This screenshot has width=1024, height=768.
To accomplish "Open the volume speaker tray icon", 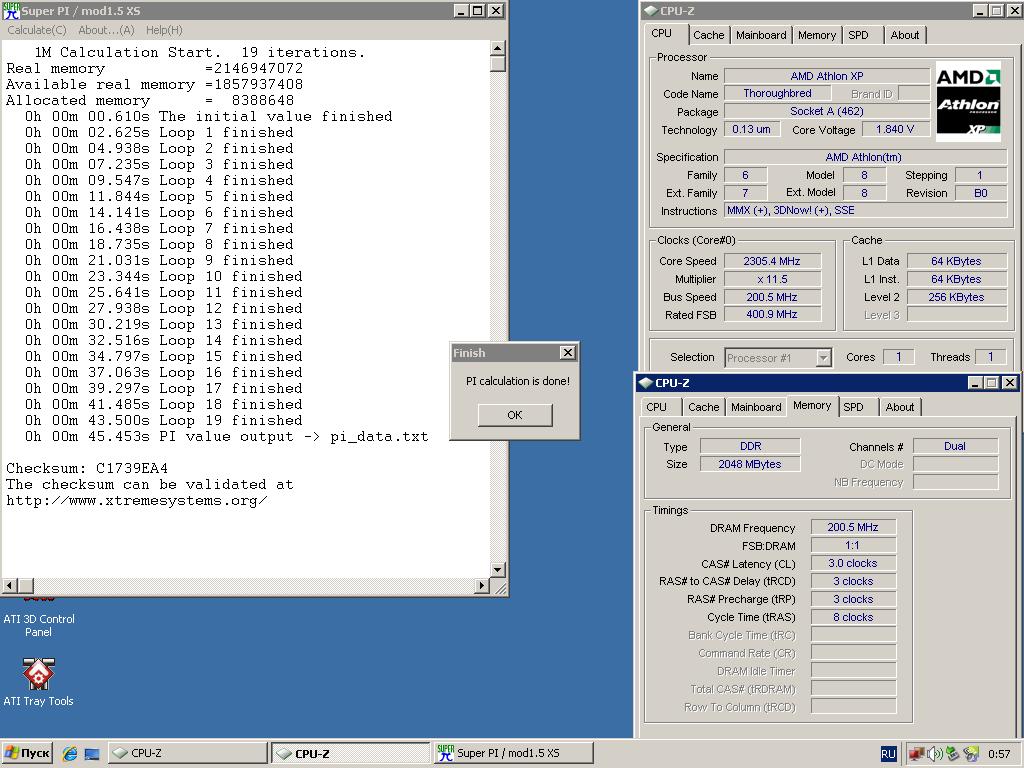I will [935, 754].
